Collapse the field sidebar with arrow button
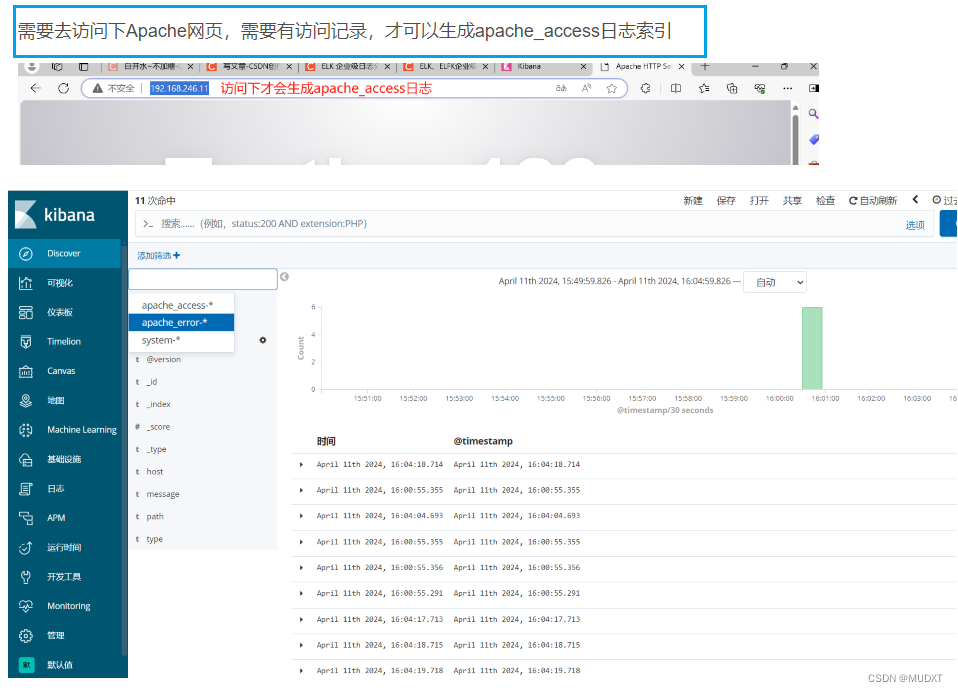The image size is (958, 692). point(284,277)
